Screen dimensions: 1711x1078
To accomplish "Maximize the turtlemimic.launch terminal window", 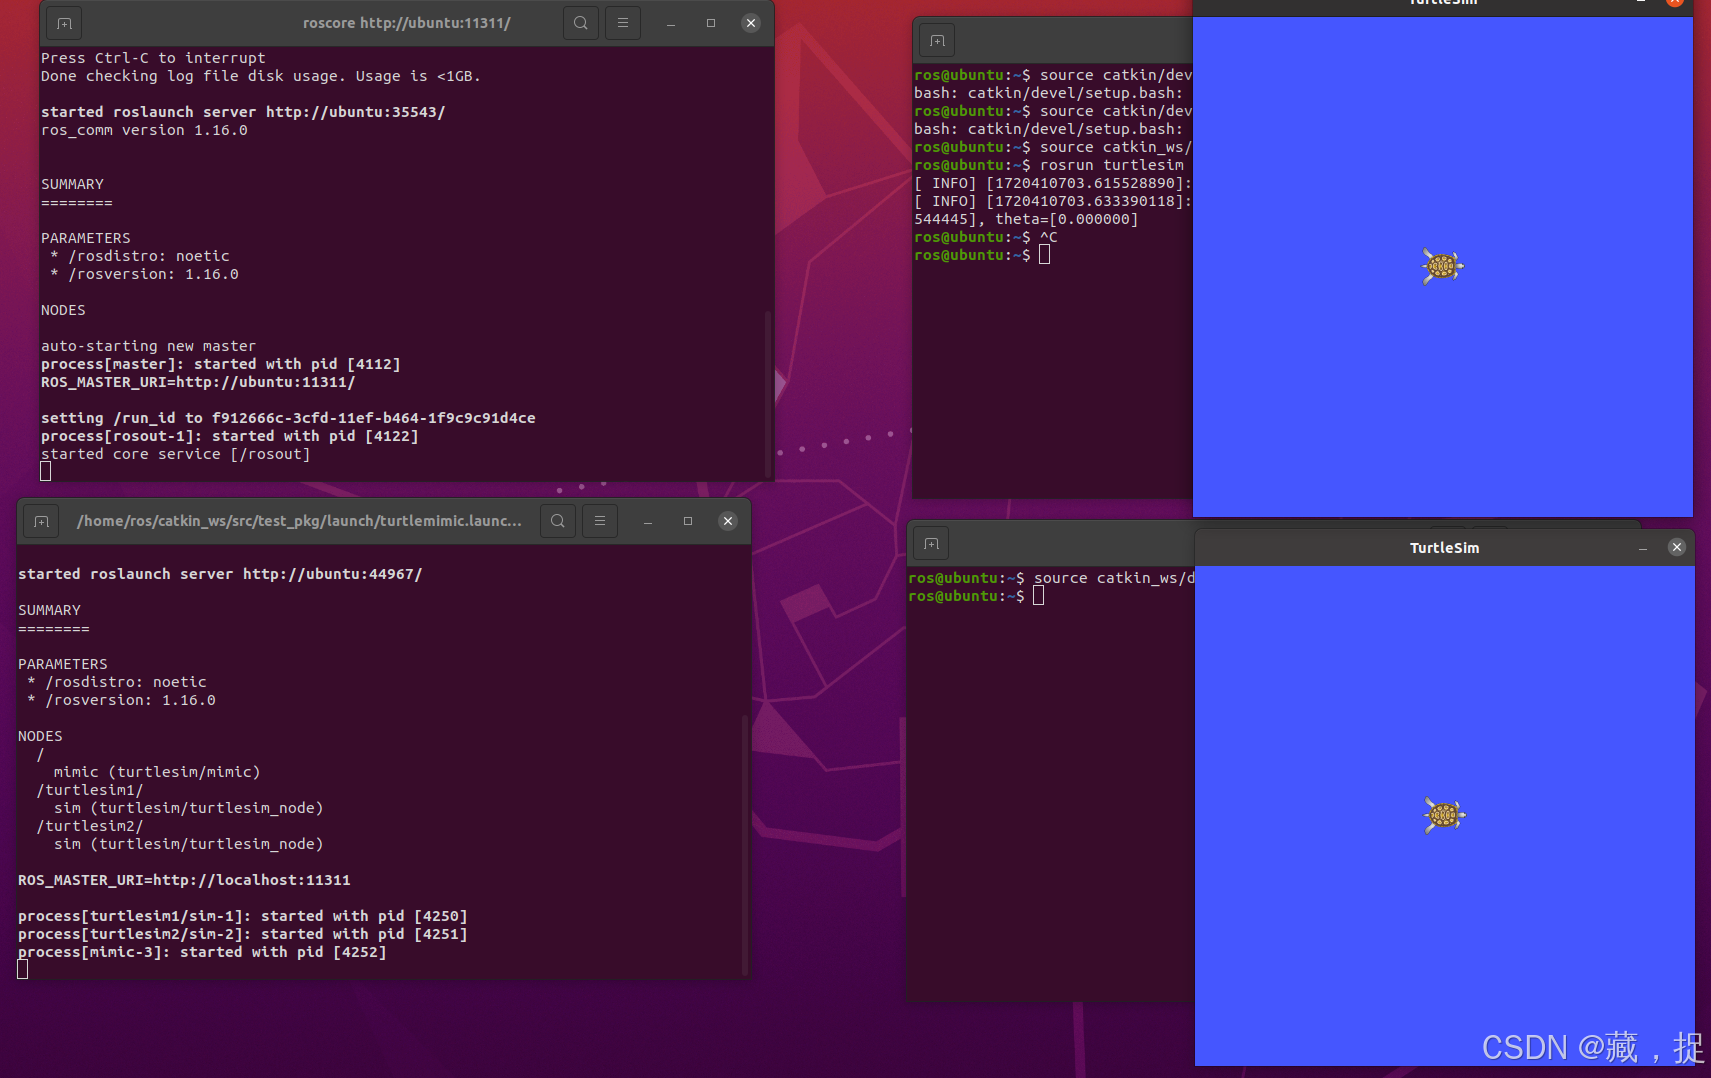I will point(688,521).
